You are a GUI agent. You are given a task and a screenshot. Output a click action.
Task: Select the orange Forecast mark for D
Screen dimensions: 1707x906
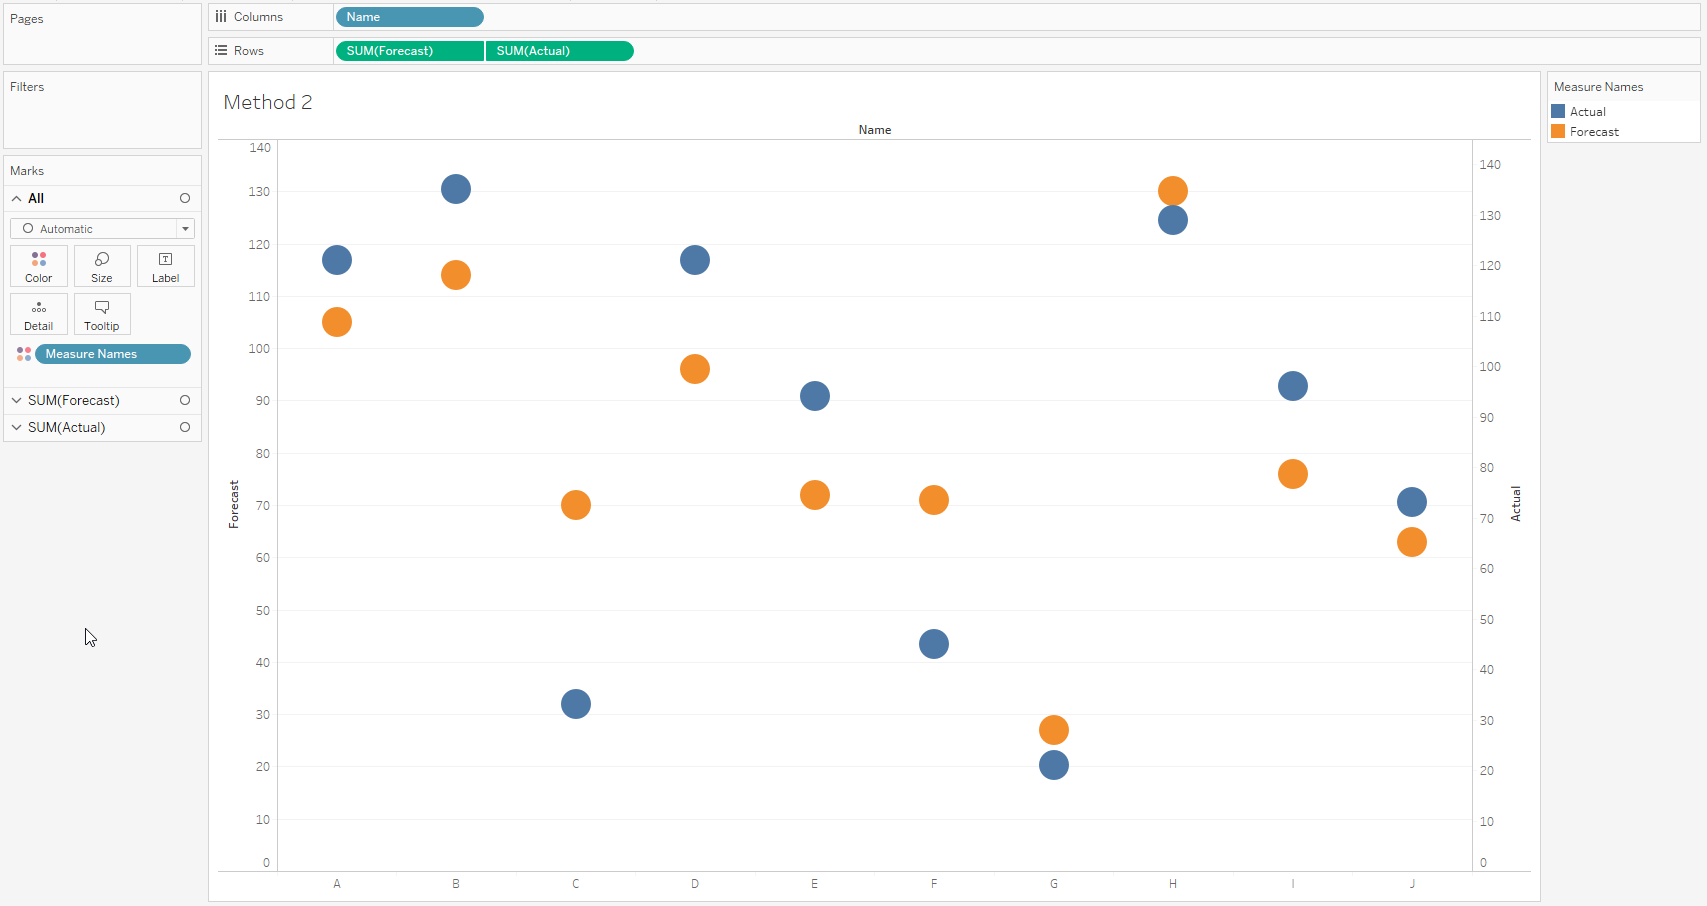[x=695, y=369]
